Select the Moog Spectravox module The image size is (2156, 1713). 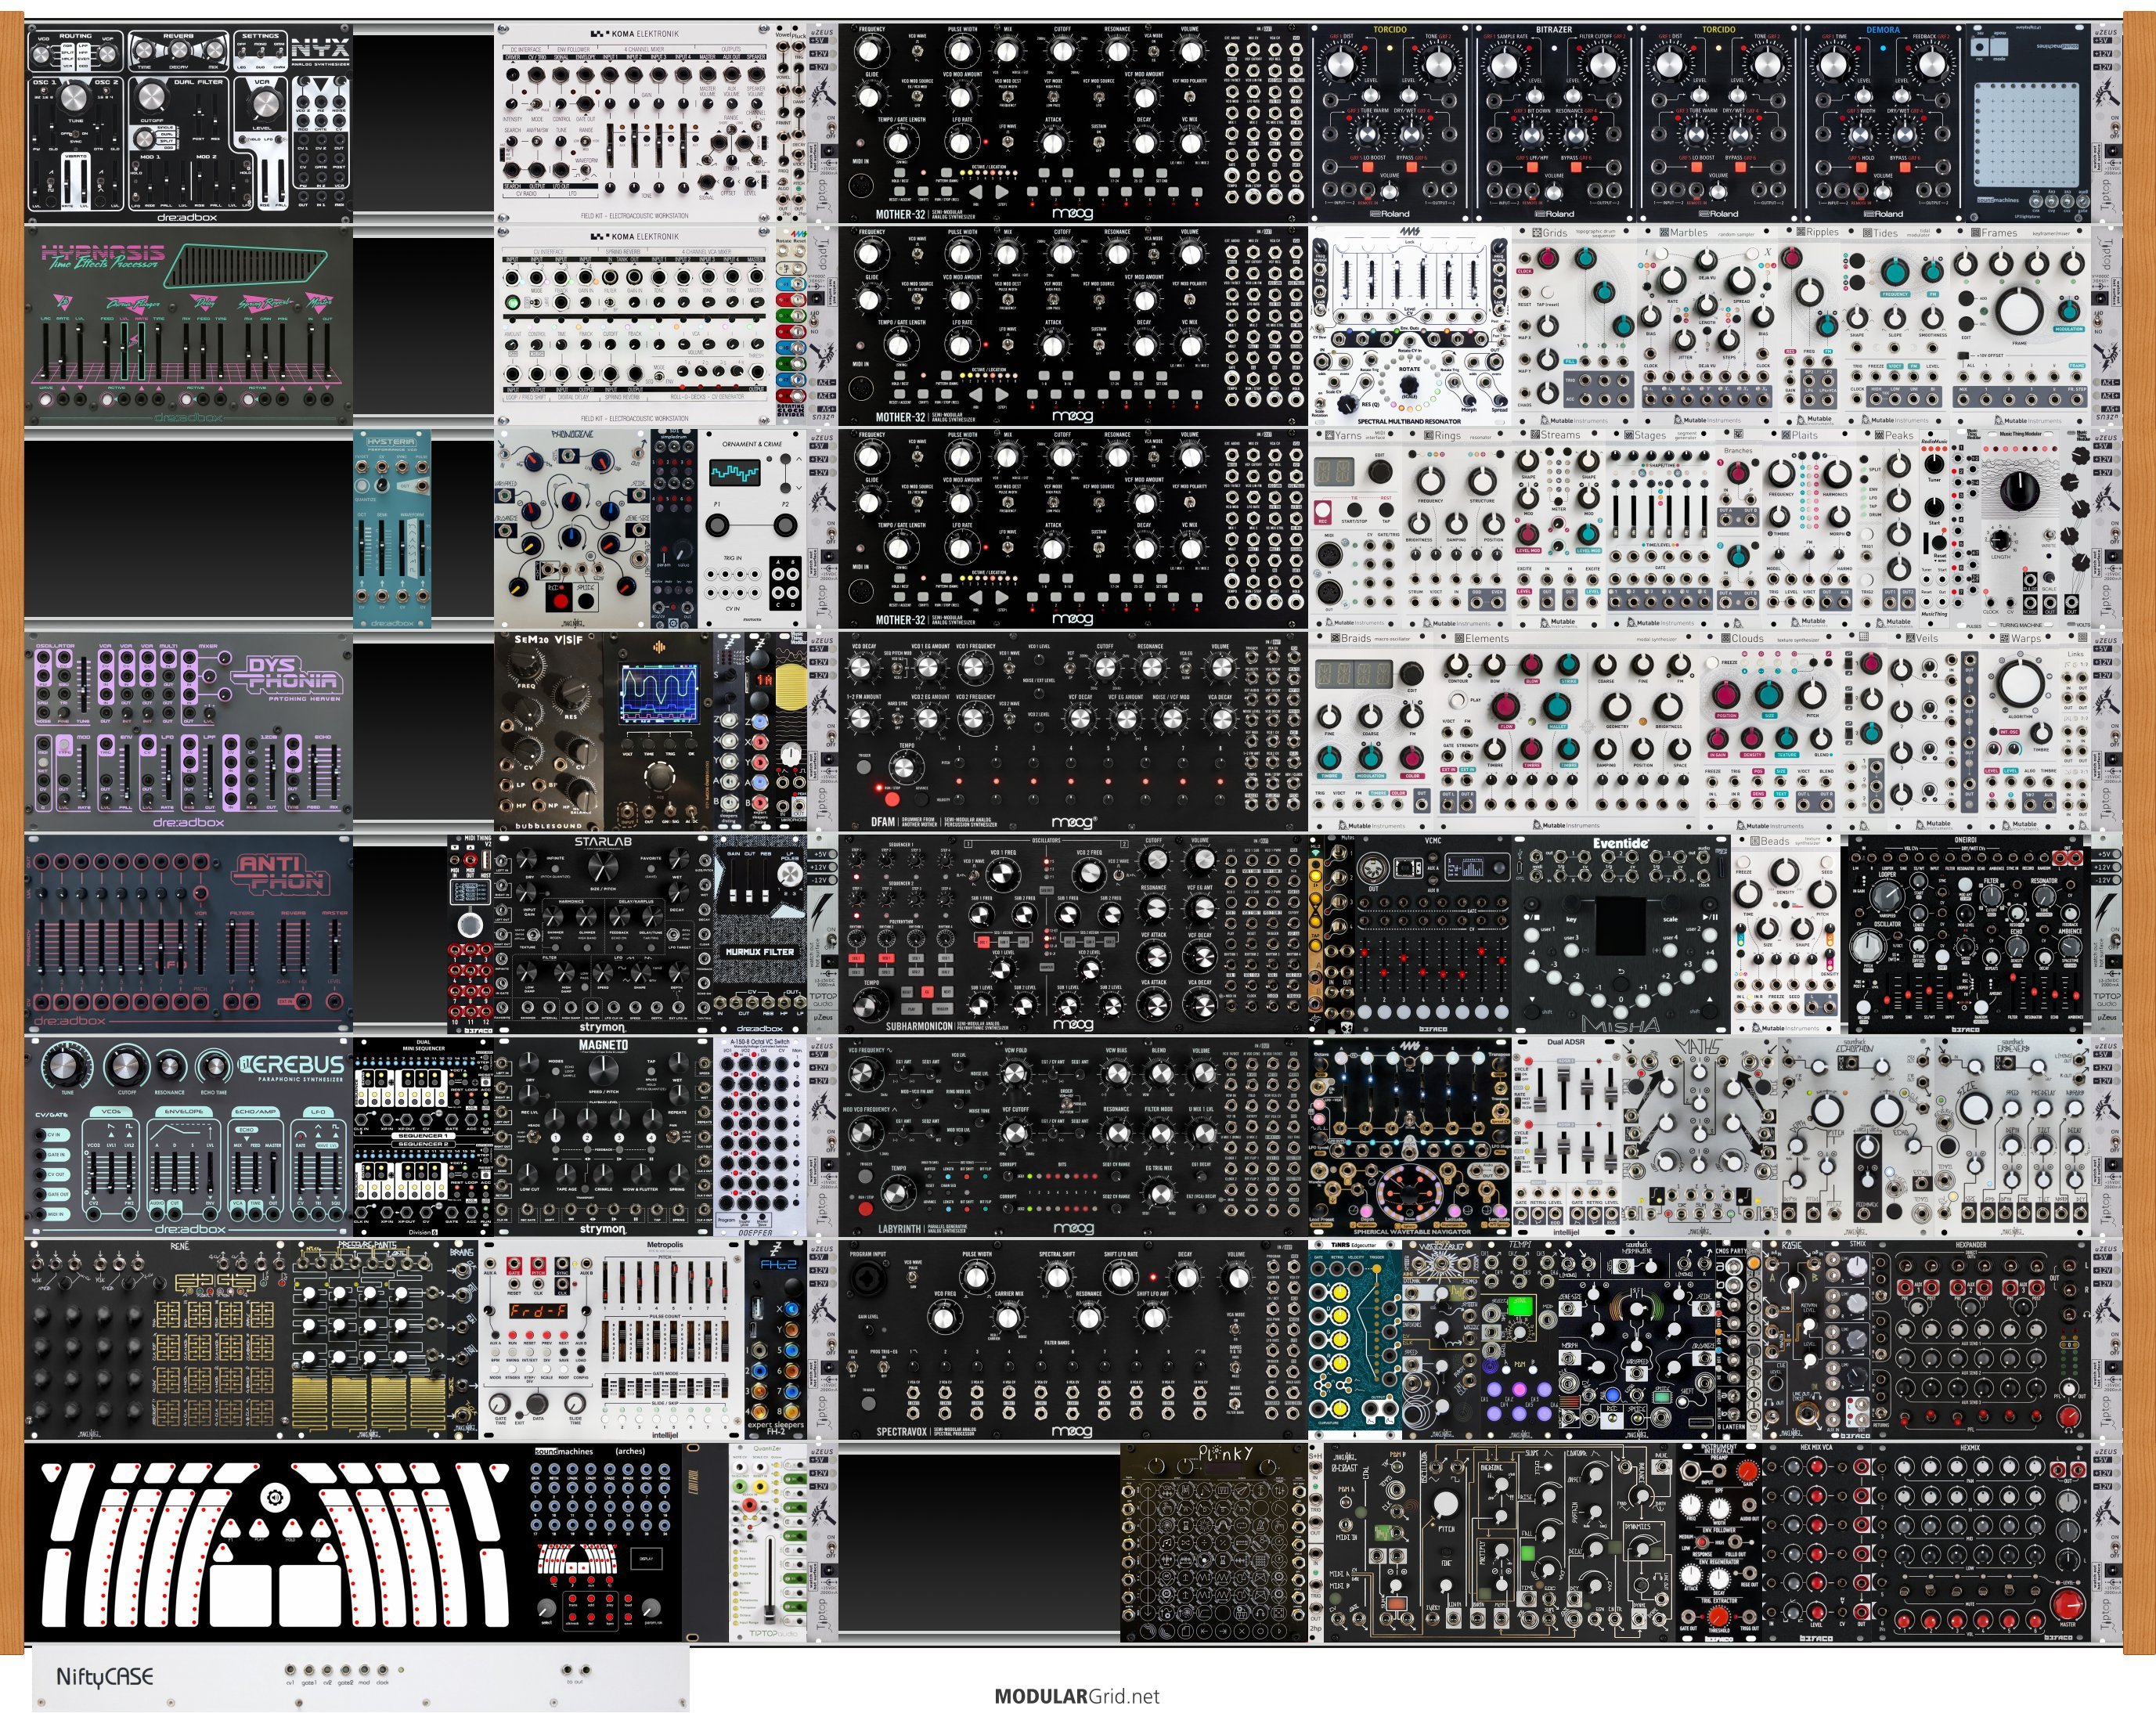[x=1073, y=1340]
